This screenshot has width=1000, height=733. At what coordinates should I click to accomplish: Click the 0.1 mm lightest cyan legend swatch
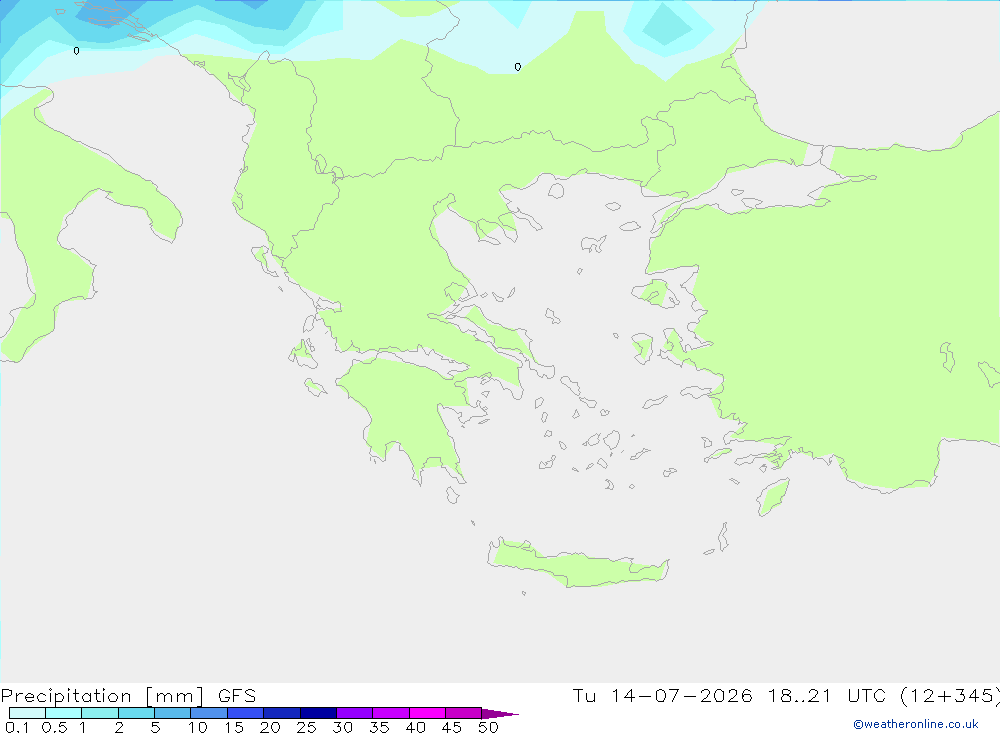[x=27, y=713]
